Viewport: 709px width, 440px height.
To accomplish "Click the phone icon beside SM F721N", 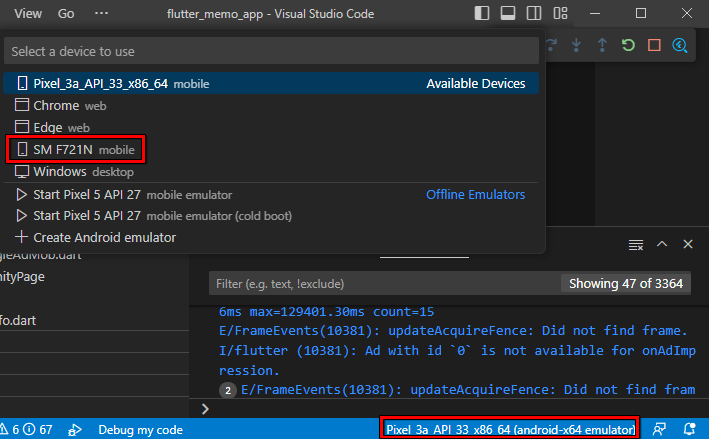I will 22,150.
